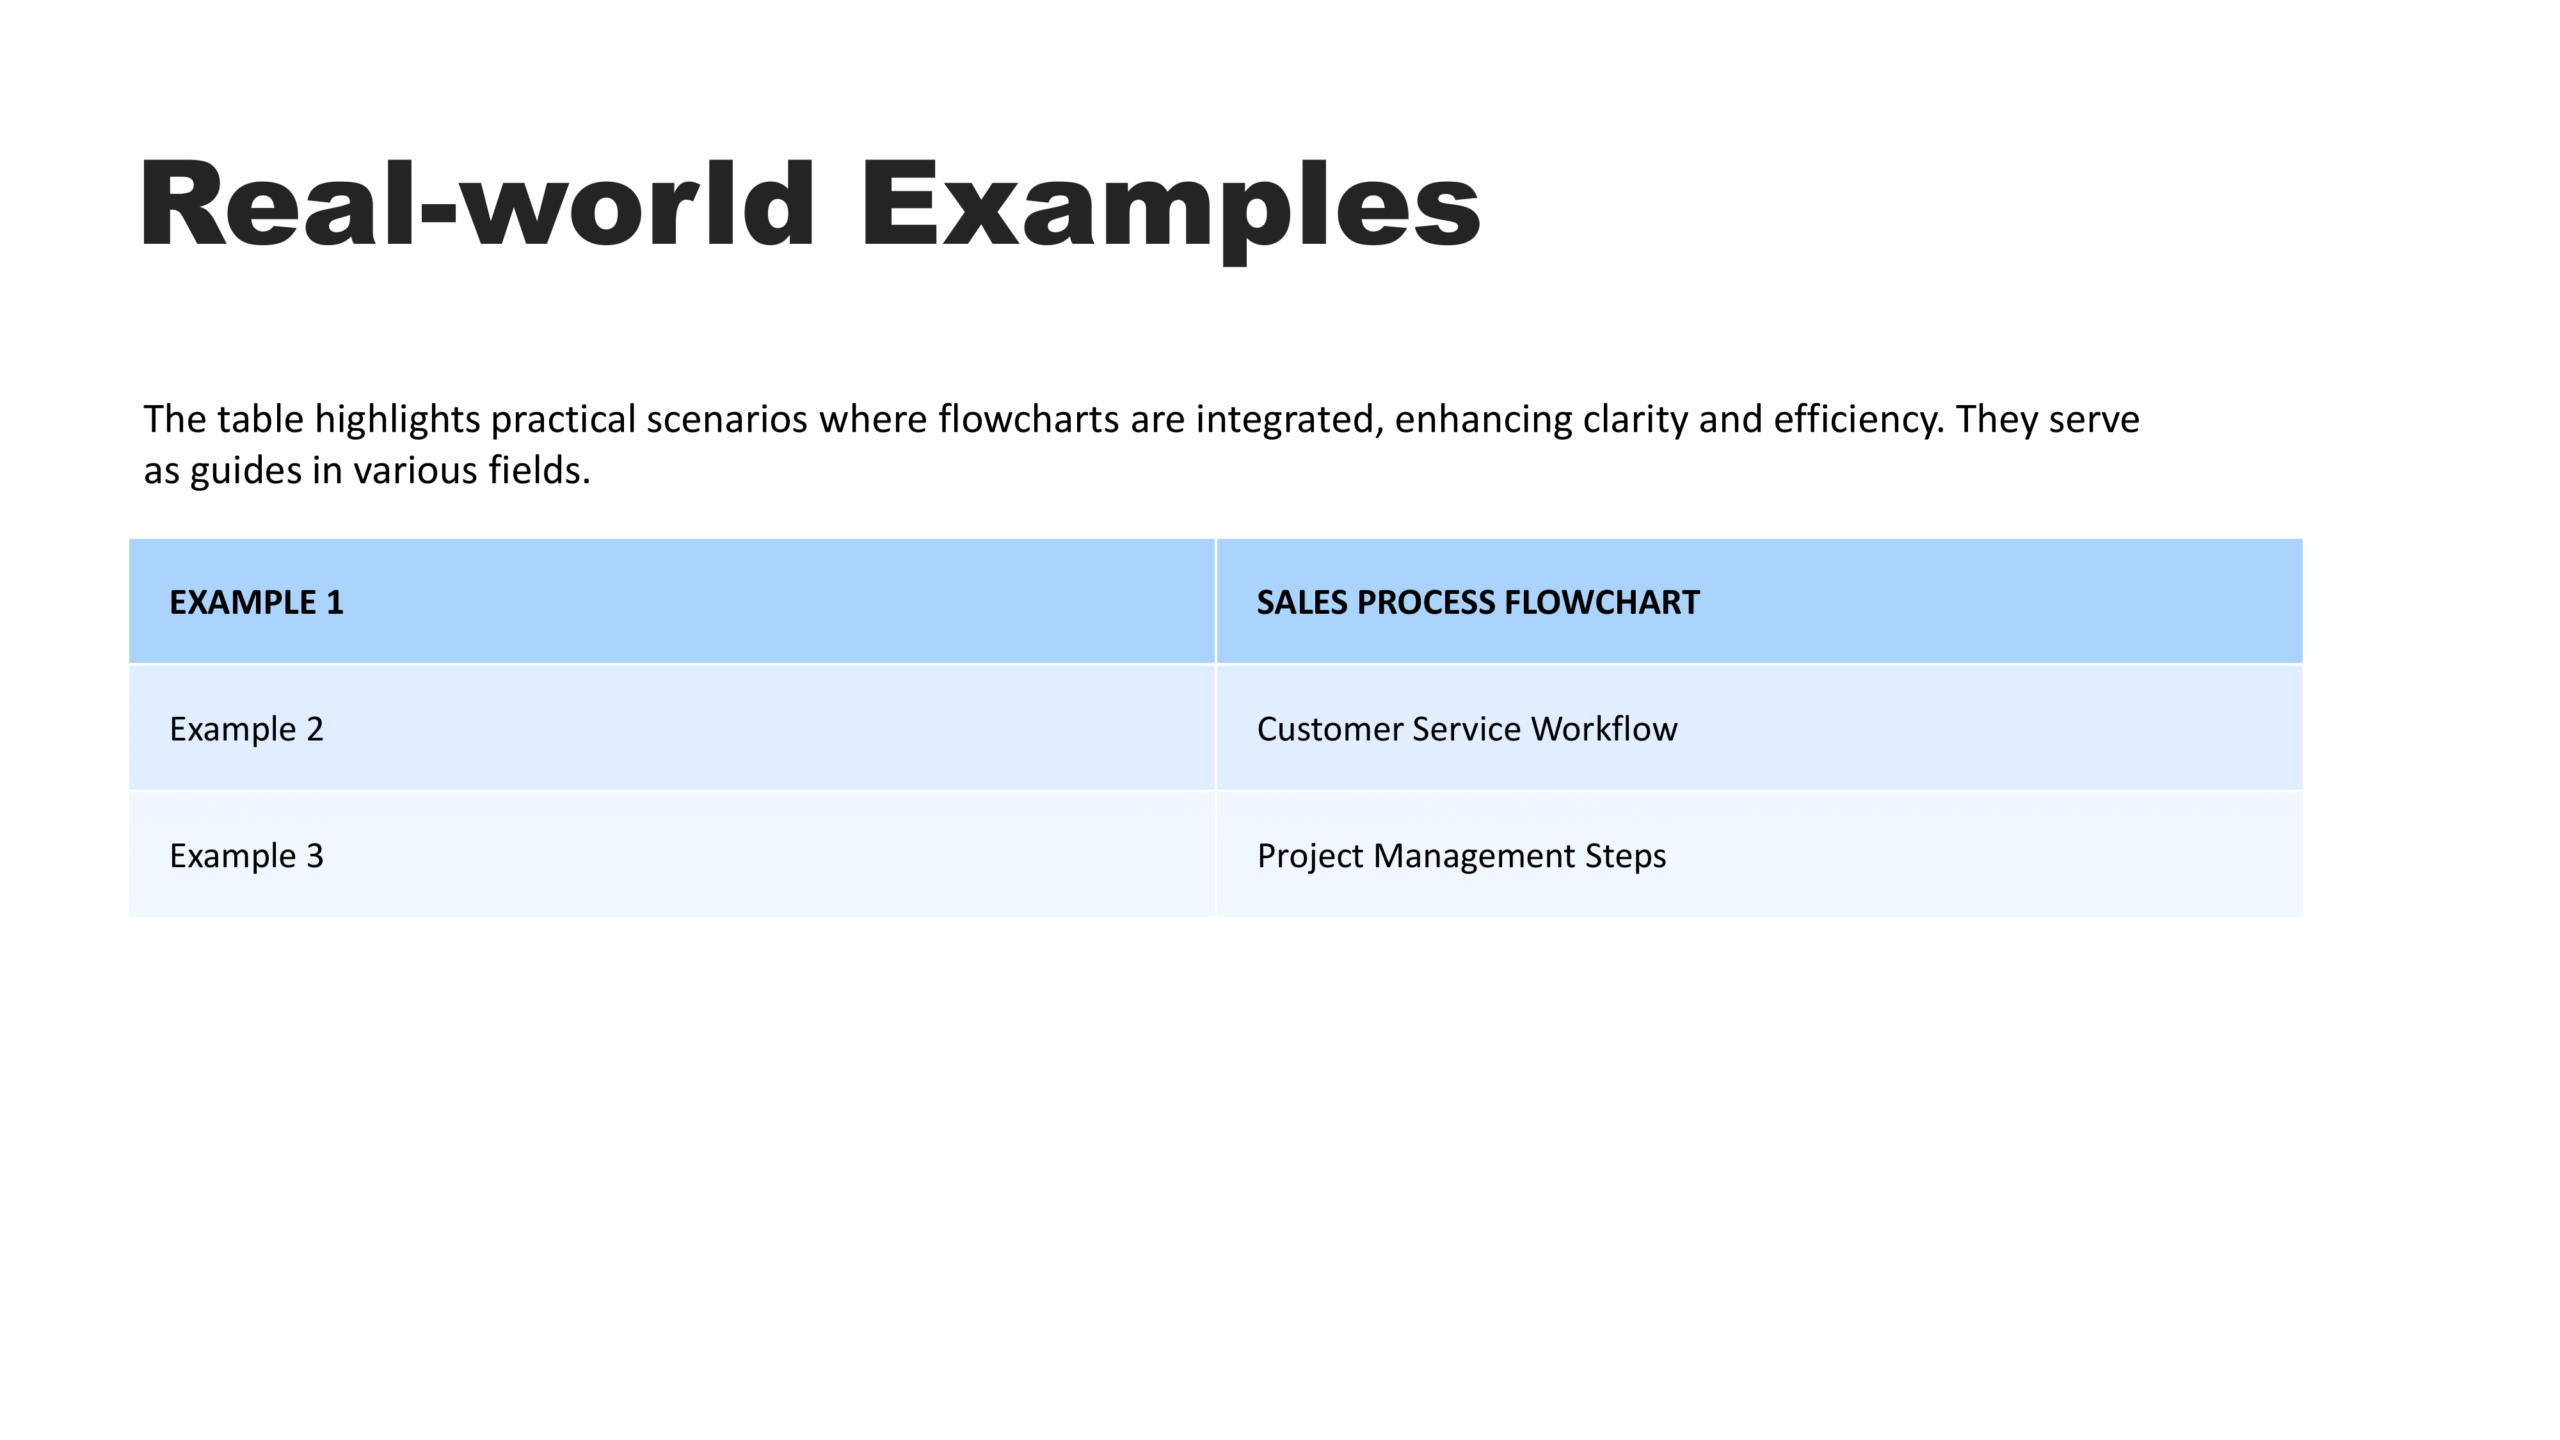Image resolution: width=2560 pixels, height=1440 pixels.
Task: Click the "Project Management Steps" cell
Action: click(x=1461, y=856)
